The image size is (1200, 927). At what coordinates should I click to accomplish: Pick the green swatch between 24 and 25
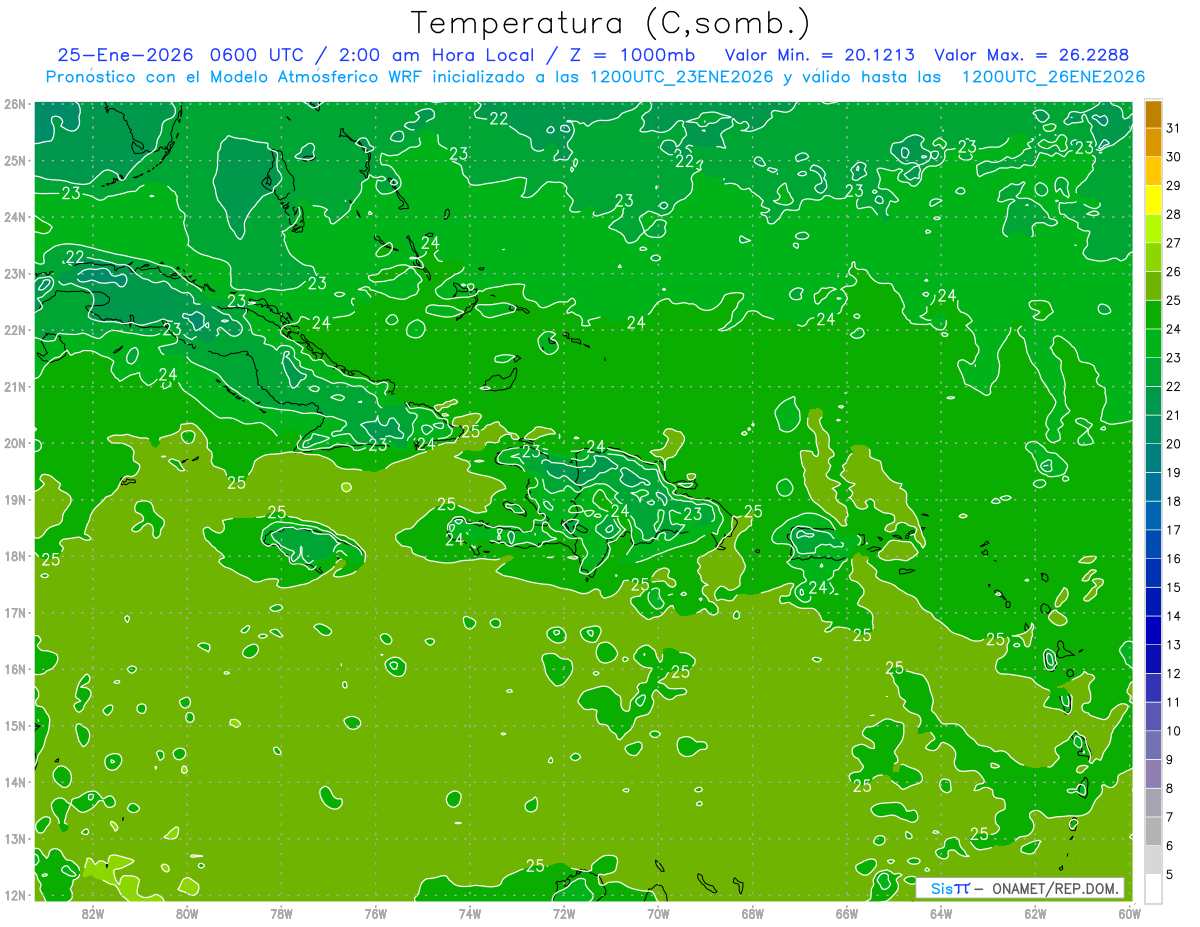[1153, 315]
